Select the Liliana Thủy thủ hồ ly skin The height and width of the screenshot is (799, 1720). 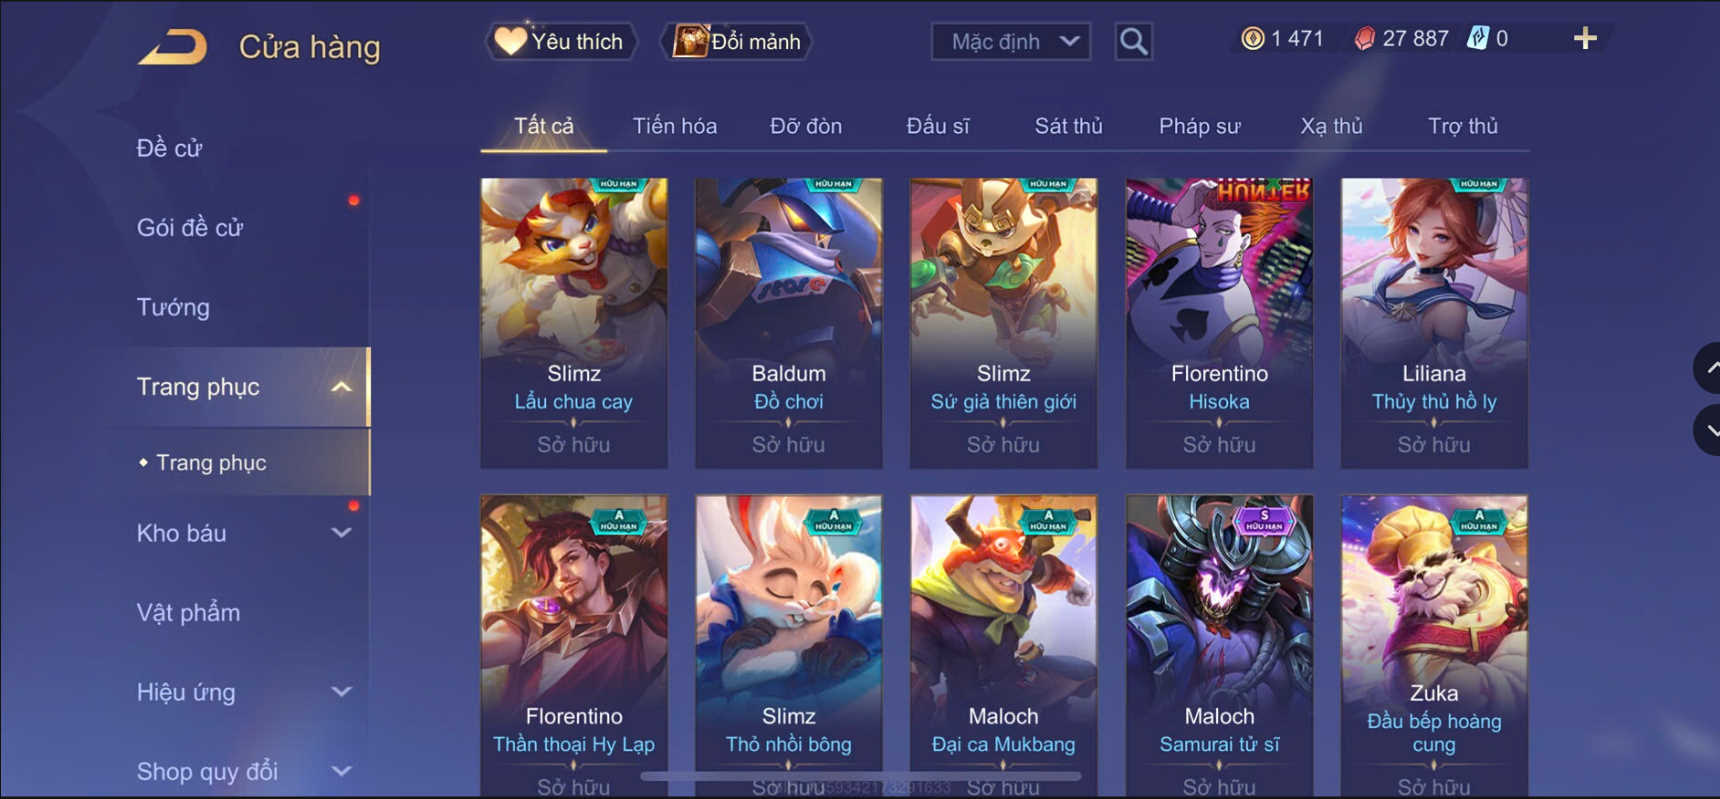(x=1434, y=323)
